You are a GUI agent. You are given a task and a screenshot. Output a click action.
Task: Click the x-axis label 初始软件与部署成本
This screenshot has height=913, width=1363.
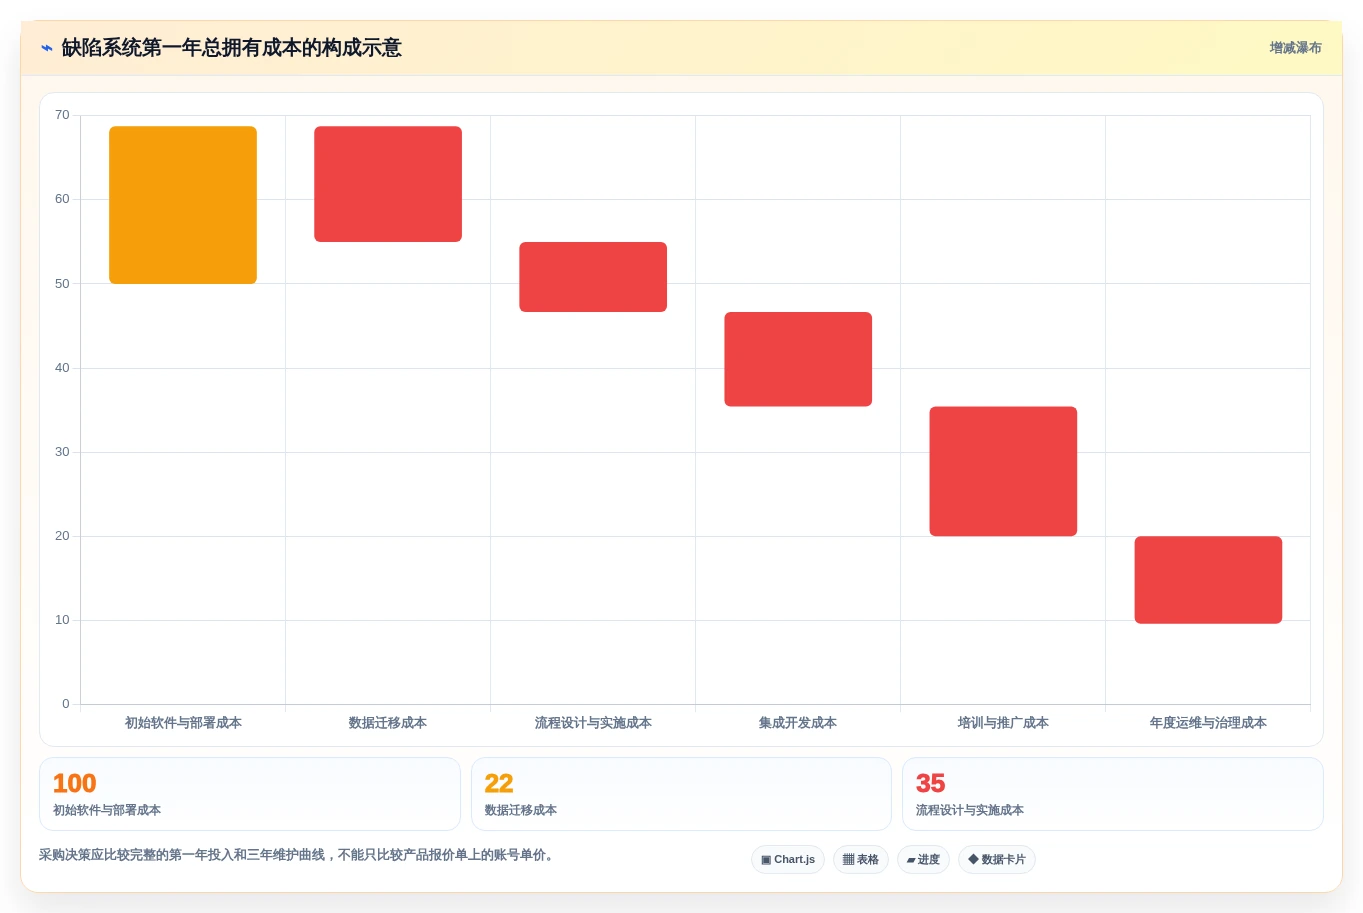tap(183, 723)
